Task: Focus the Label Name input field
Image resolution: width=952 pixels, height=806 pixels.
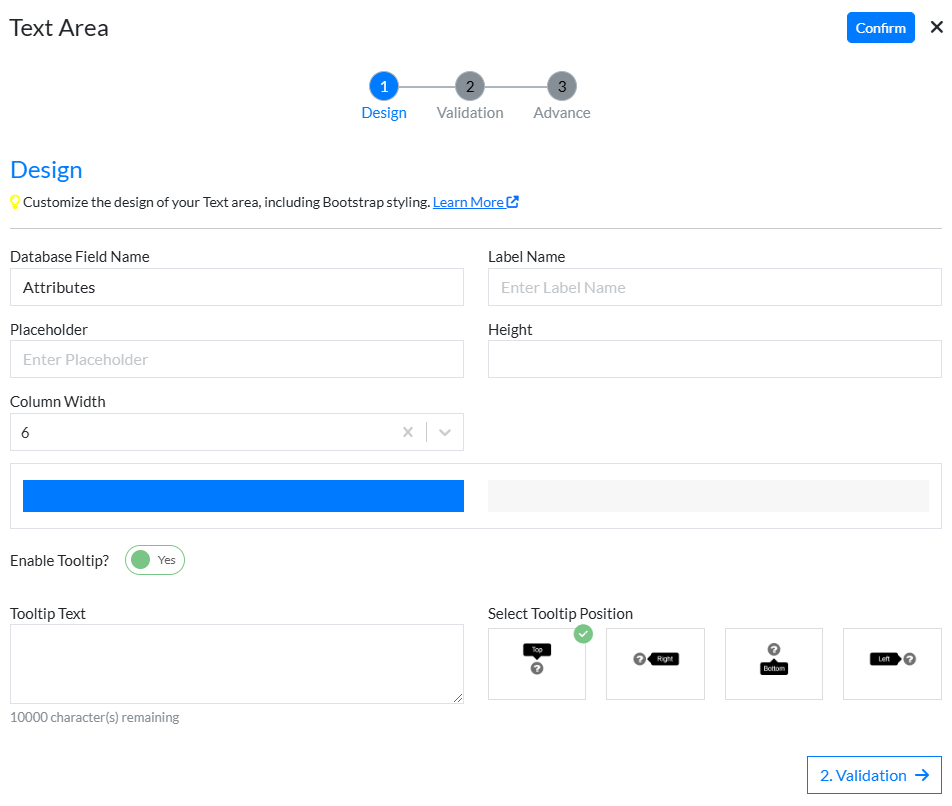Action: pos(714,287)
